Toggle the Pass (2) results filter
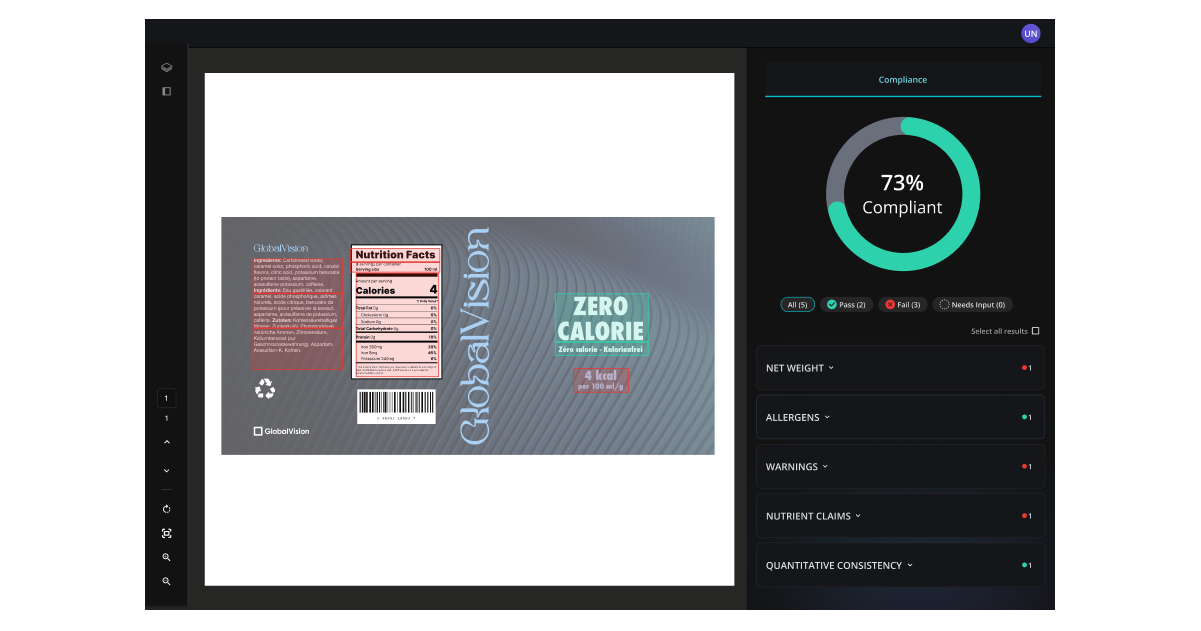Viewport: 1201px width, 631px height. (846, 304)
